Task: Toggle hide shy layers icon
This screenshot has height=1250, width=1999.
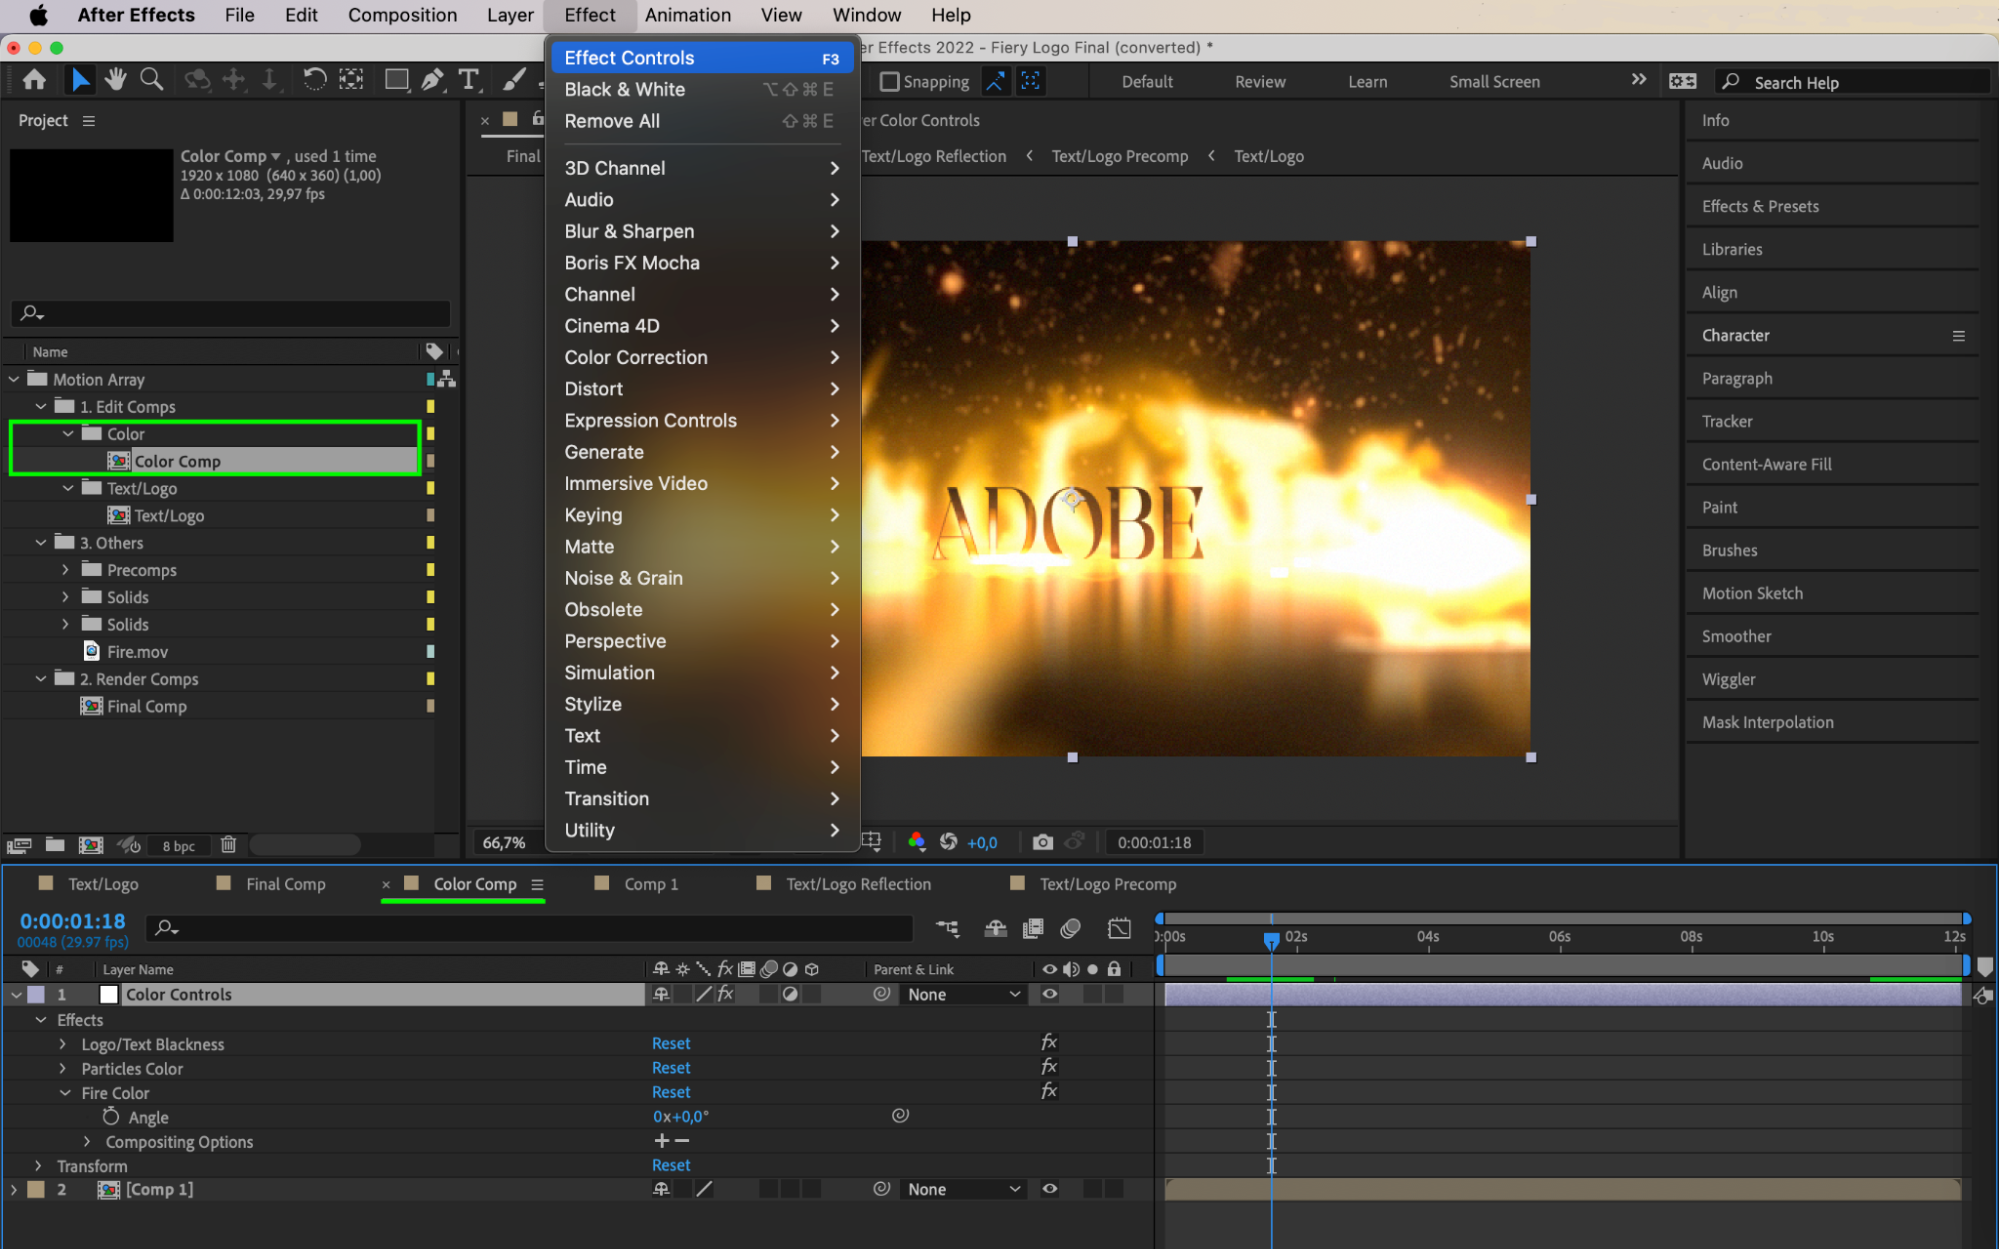Action: click(995, 929)
